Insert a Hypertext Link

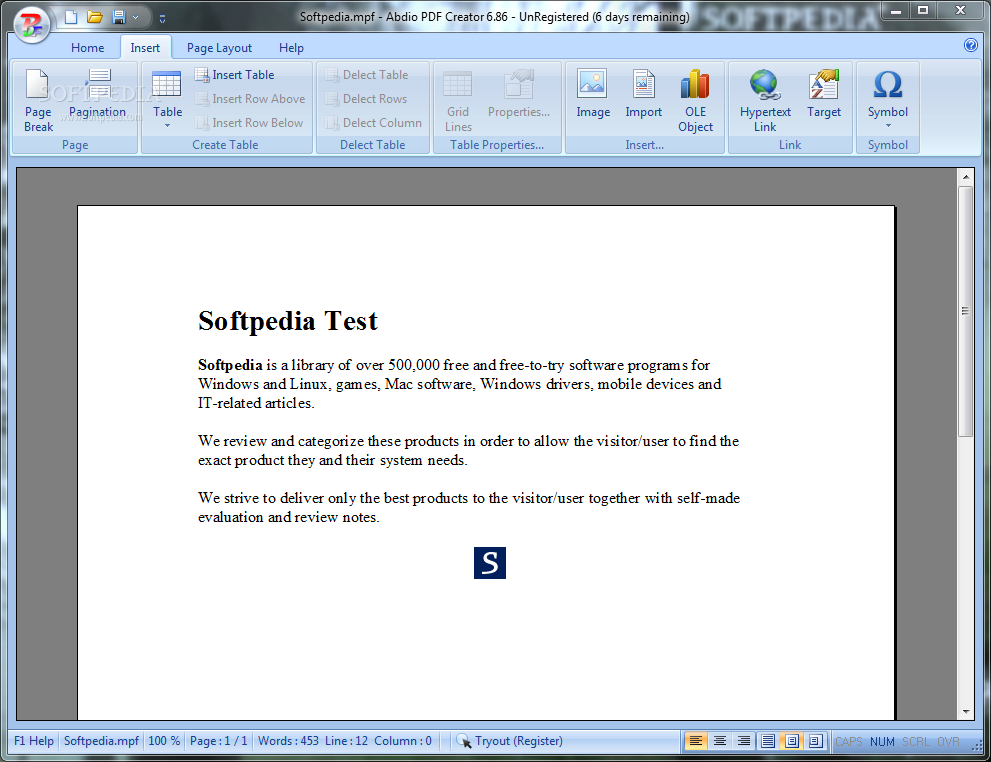pos(765,101)
